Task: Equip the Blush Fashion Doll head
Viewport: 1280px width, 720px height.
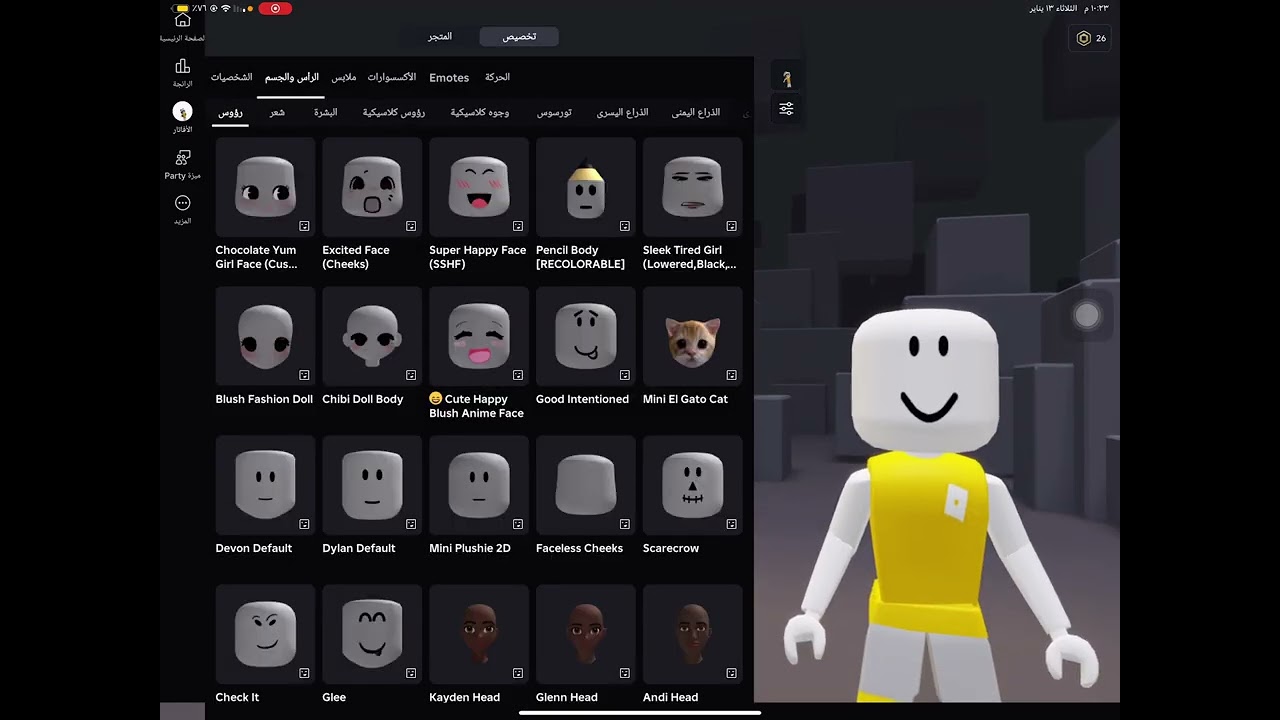Action: click(x=265, y=336)
